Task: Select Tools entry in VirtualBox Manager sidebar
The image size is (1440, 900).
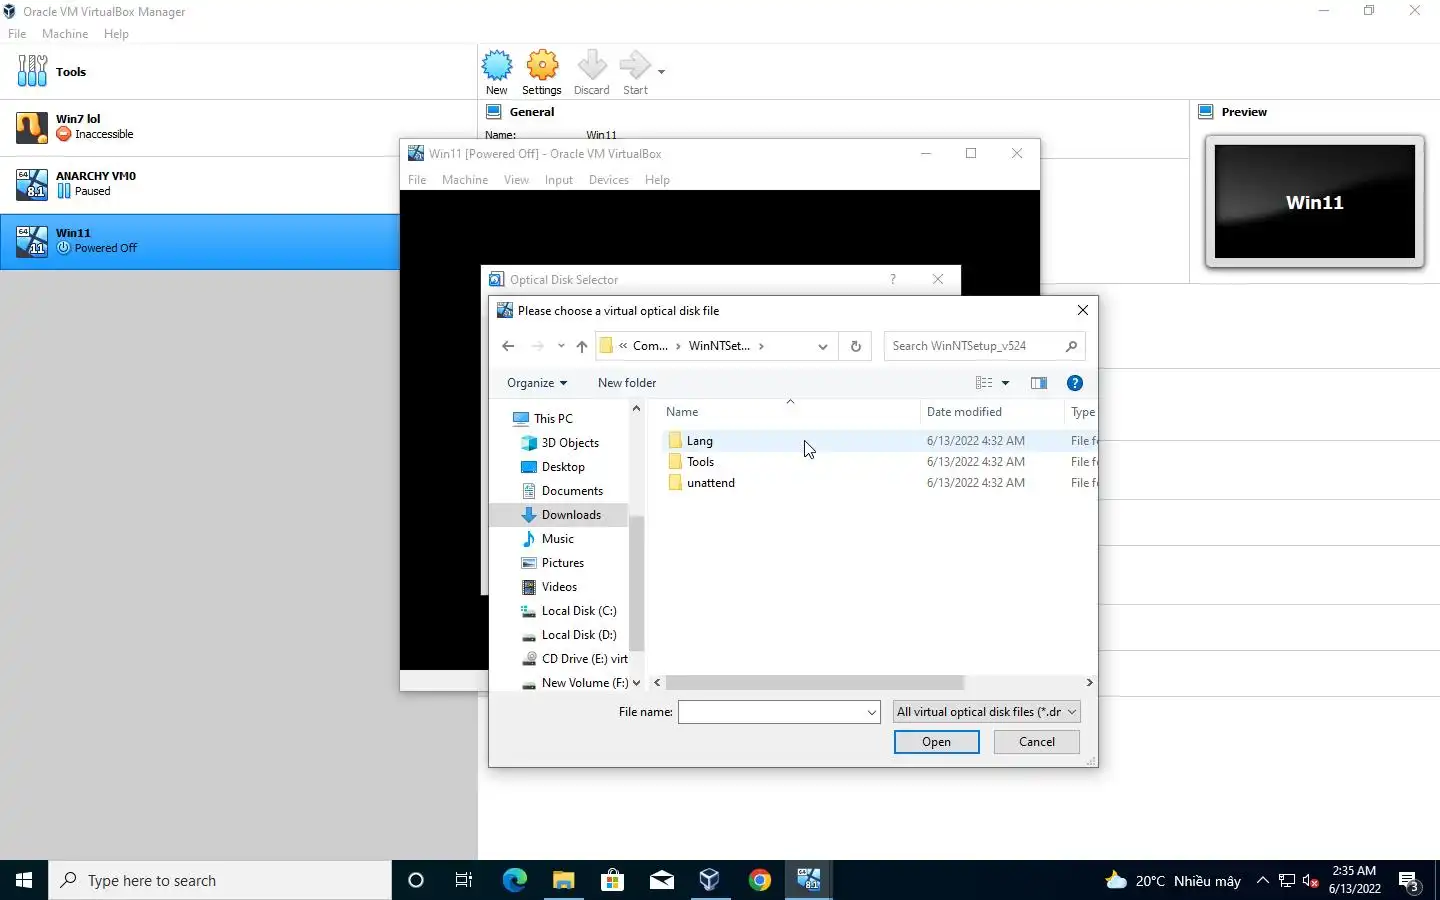Action: (238, 72)
